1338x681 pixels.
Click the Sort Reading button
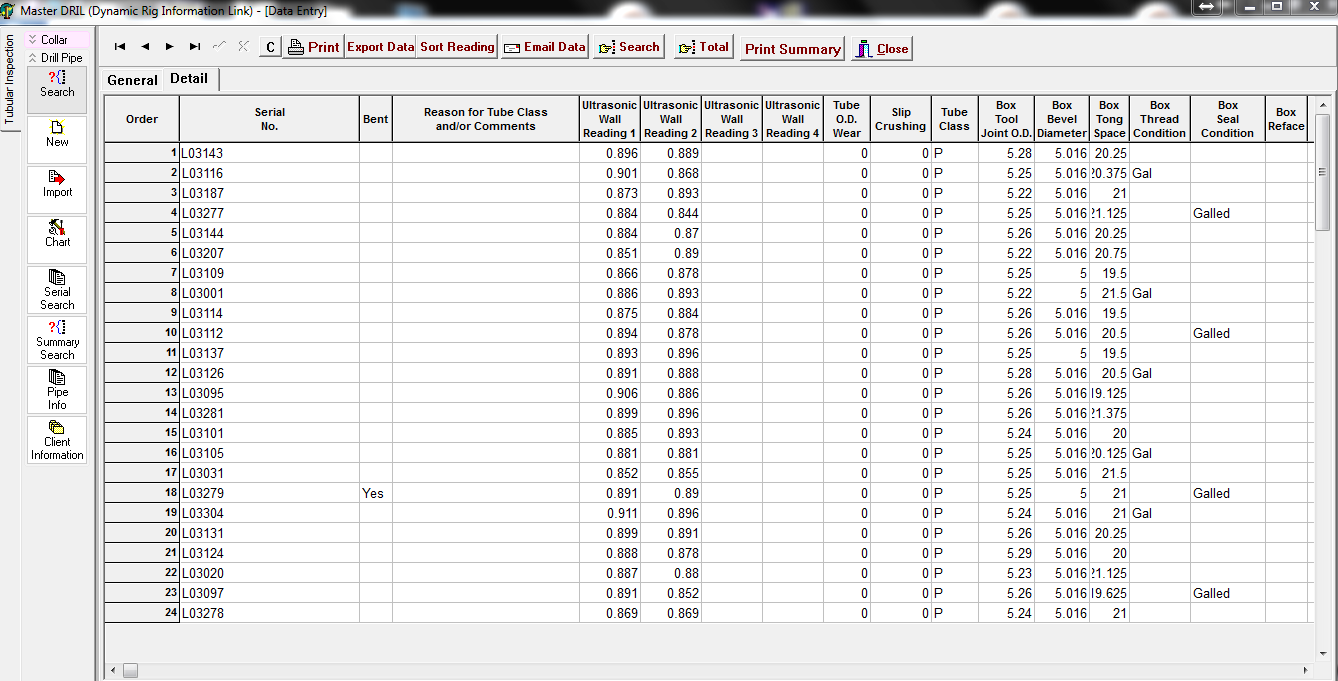[457, 47]
